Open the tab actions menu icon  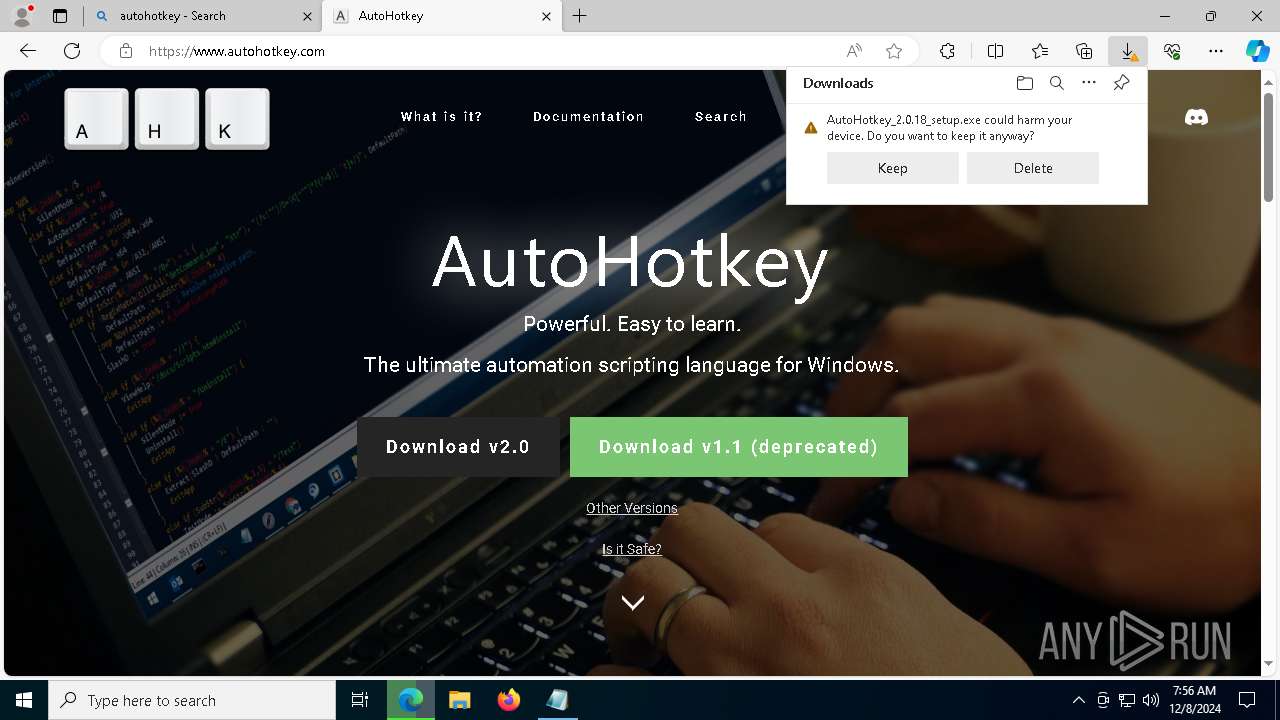60,16
